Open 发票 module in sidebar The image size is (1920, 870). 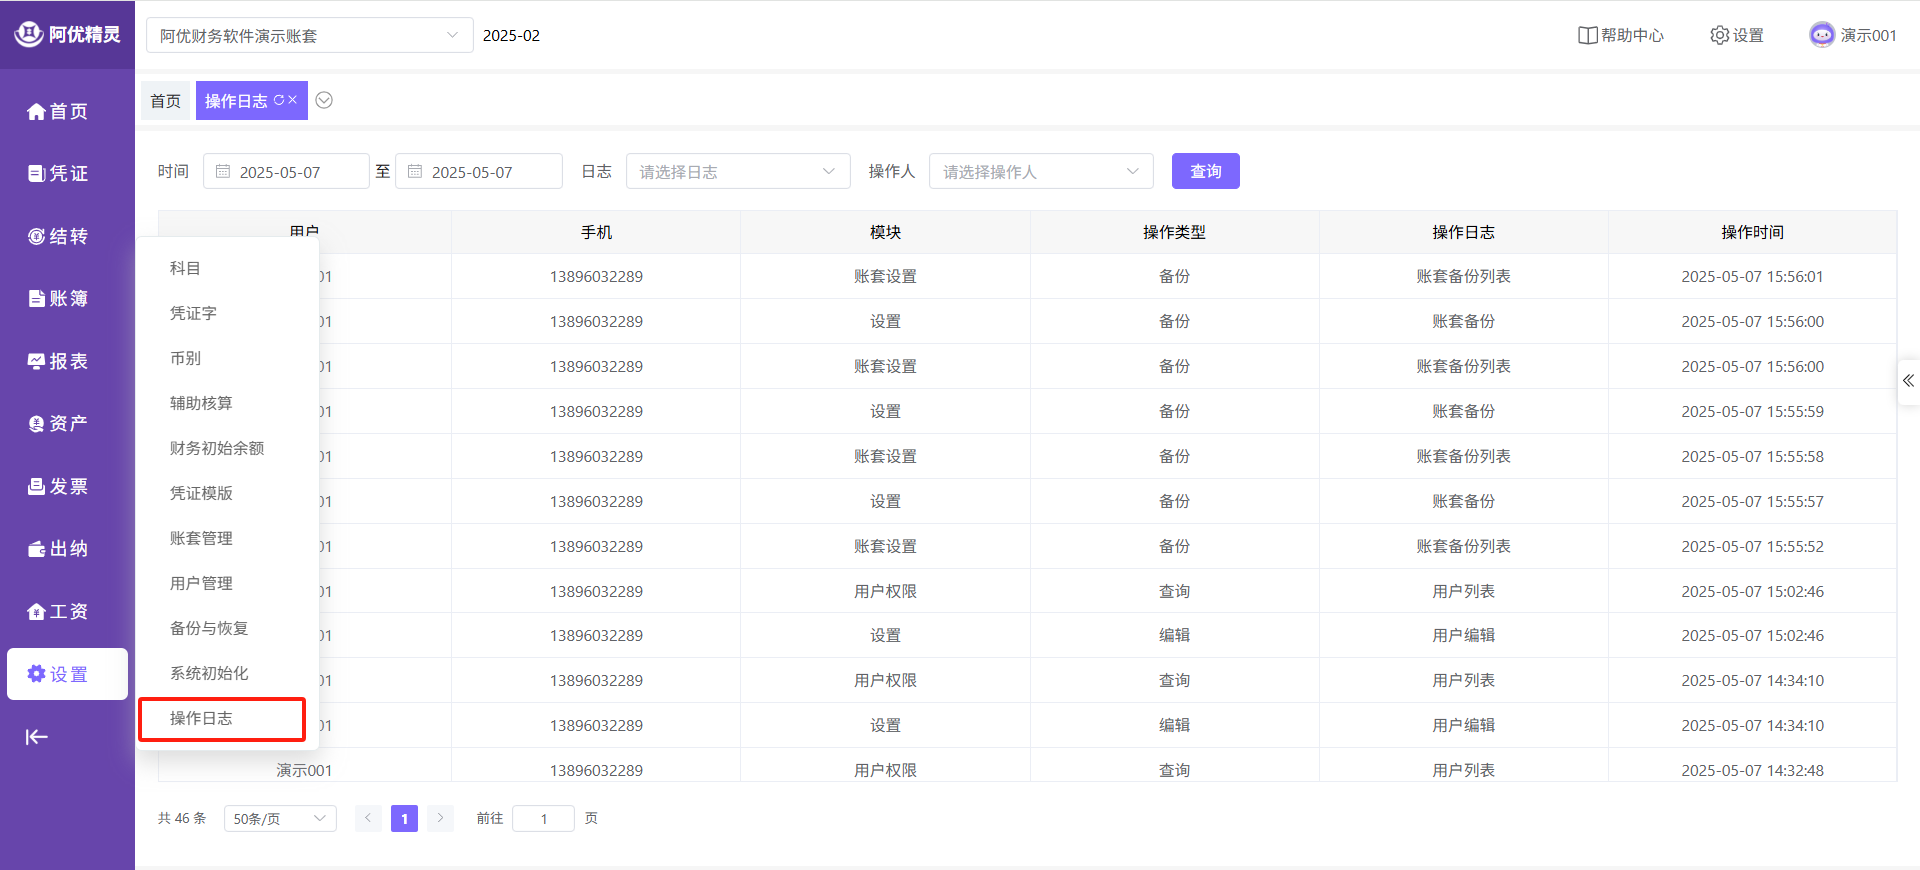pyautogui.click(x=58, y=487)
